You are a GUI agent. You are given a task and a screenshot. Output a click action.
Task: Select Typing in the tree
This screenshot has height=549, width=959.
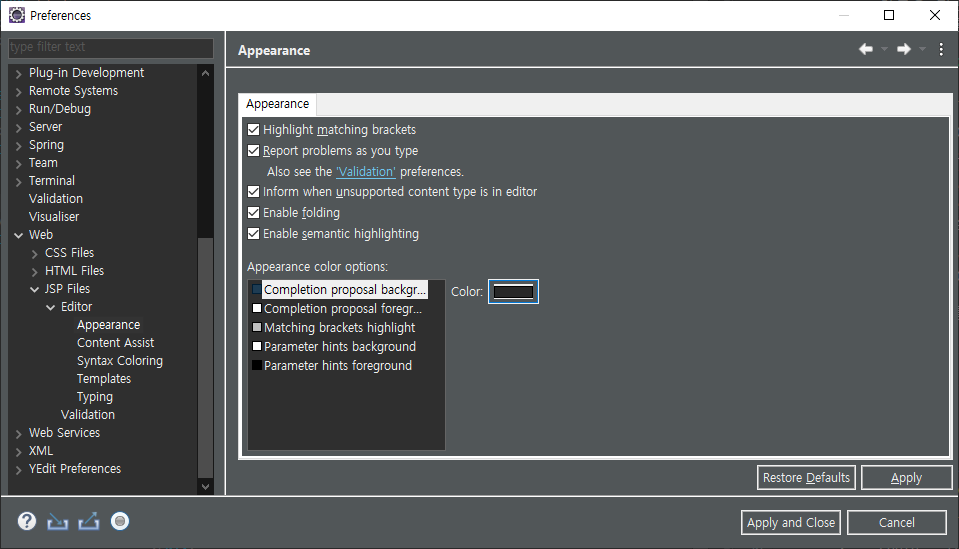pos(95,397)
